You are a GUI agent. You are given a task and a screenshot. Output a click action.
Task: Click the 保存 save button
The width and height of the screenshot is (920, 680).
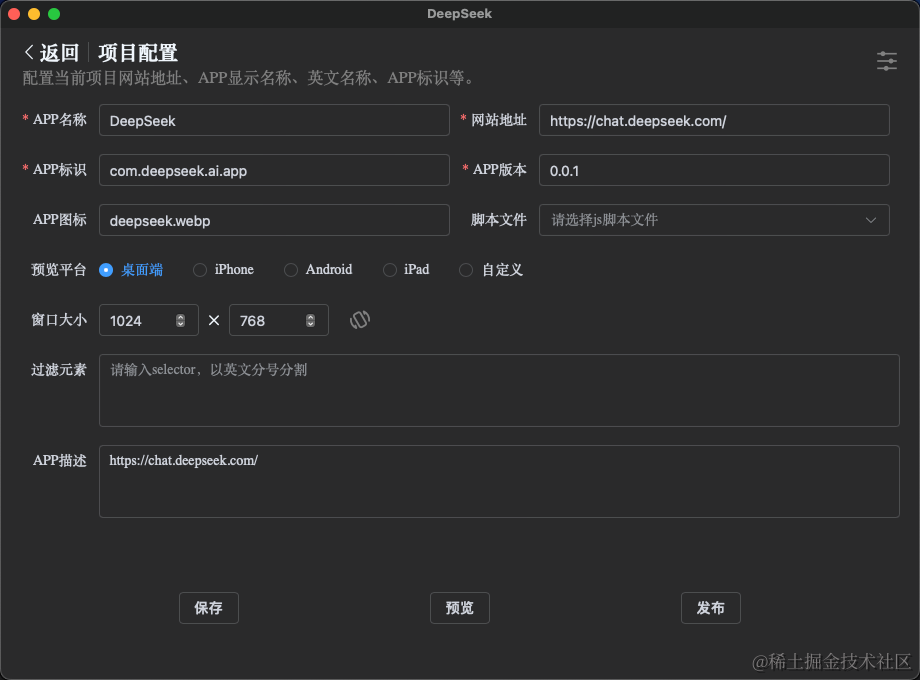(209, 608)
